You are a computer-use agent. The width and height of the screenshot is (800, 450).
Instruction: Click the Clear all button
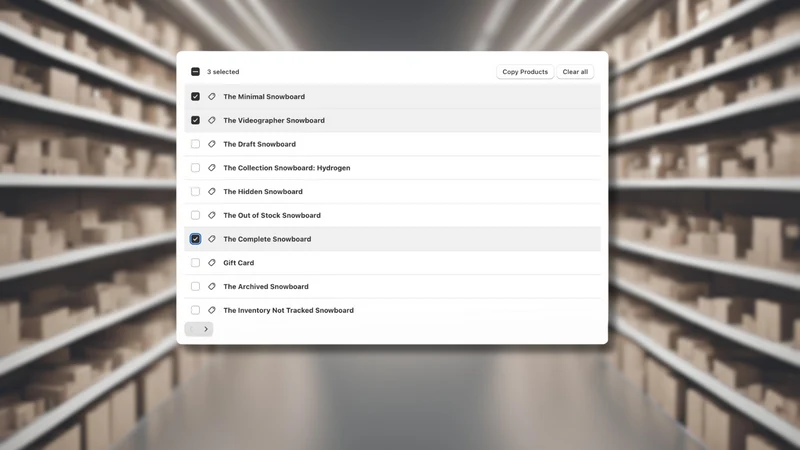click(575, 72)
